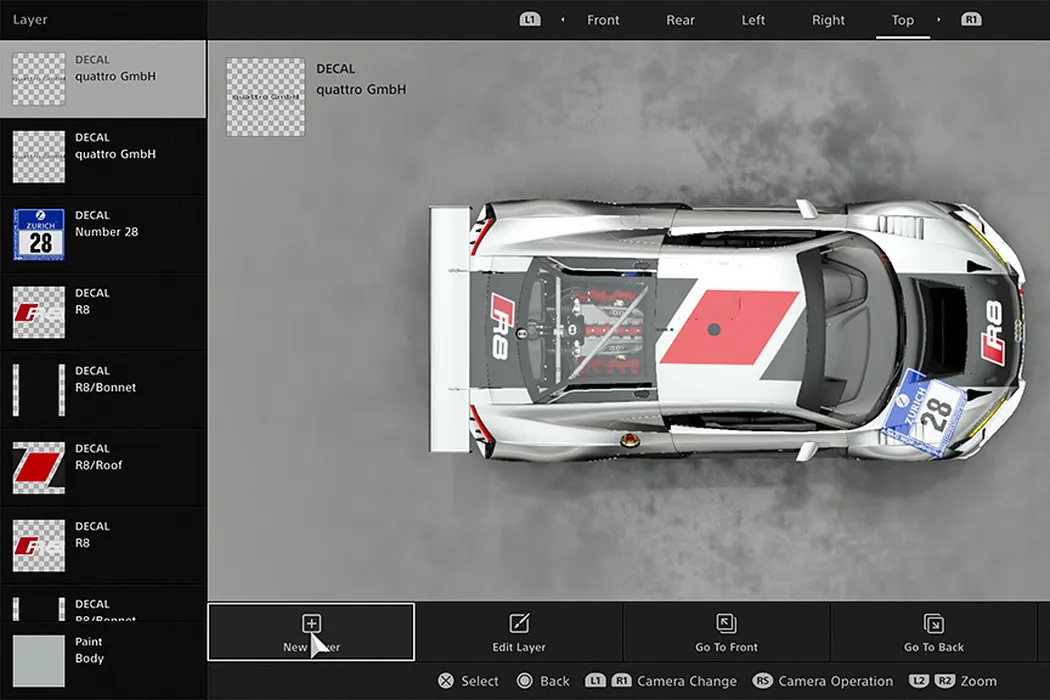The width and height of the screenshot is (1050, 700).
Task: Click the quattro GmbH decal preview thumbnail
Action: click(x=265, y=96)
